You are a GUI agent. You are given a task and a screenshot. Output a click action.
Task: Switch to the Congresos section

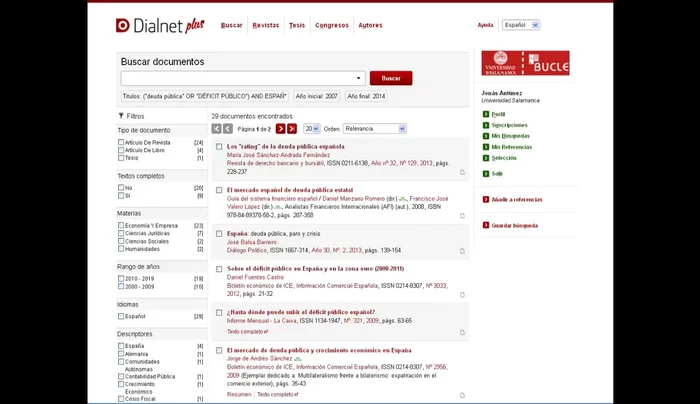pos(332,25)
